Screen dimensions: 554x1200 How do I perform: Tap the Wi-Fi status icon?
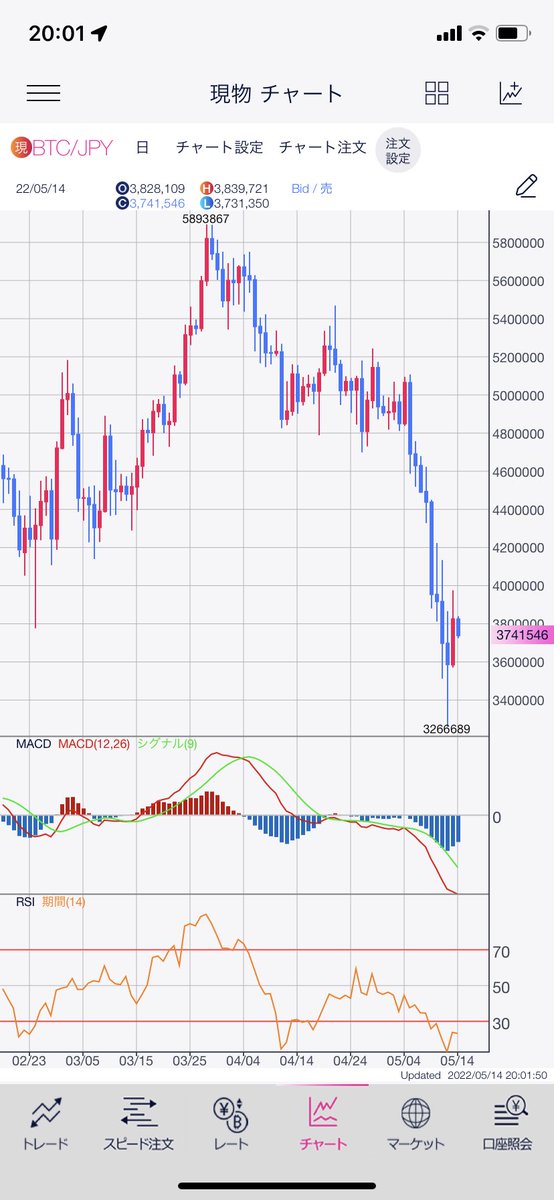[x=478, y=34]
